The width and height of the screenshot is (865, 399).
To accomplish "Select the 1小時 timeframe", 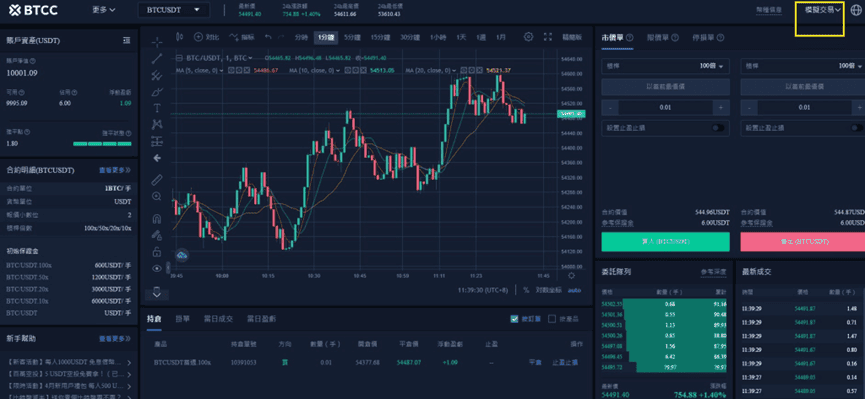I will tap(438, 37).
